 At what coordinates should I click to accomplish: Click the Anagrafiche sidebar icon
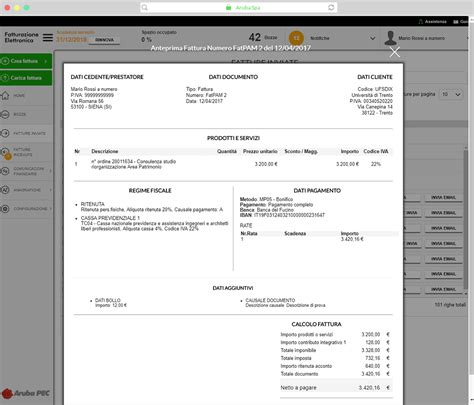click(5, 190)
